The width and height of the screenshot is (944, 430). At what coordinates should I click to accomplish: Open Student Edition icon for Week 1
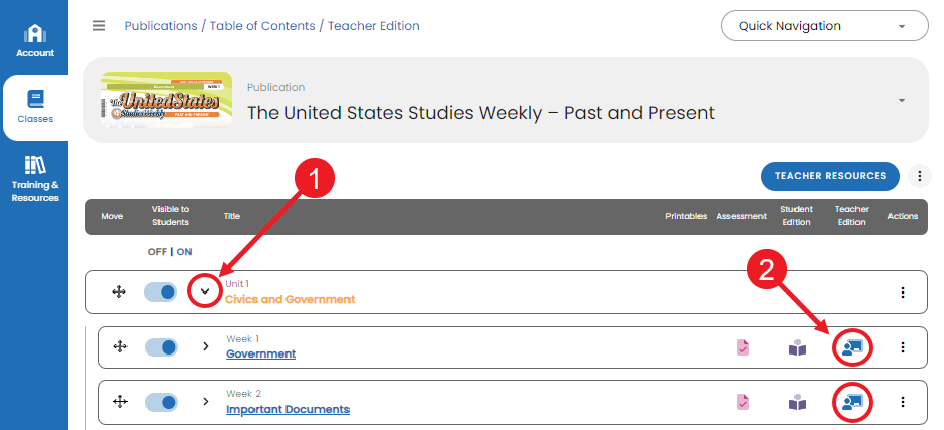(797, 347)
